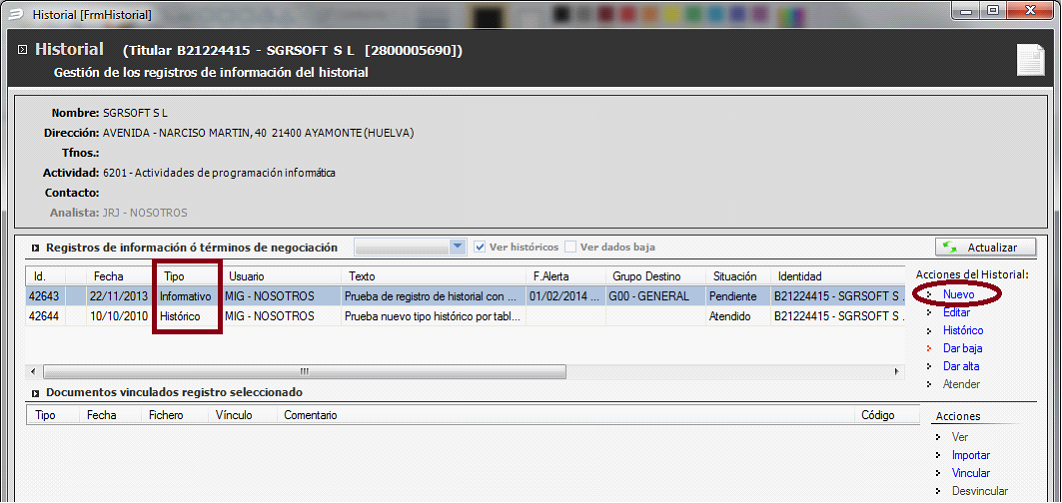The width and height of the screenshot is (1062, 503).
Task: Click the Vincular document link
Action: tap(971, 473)
